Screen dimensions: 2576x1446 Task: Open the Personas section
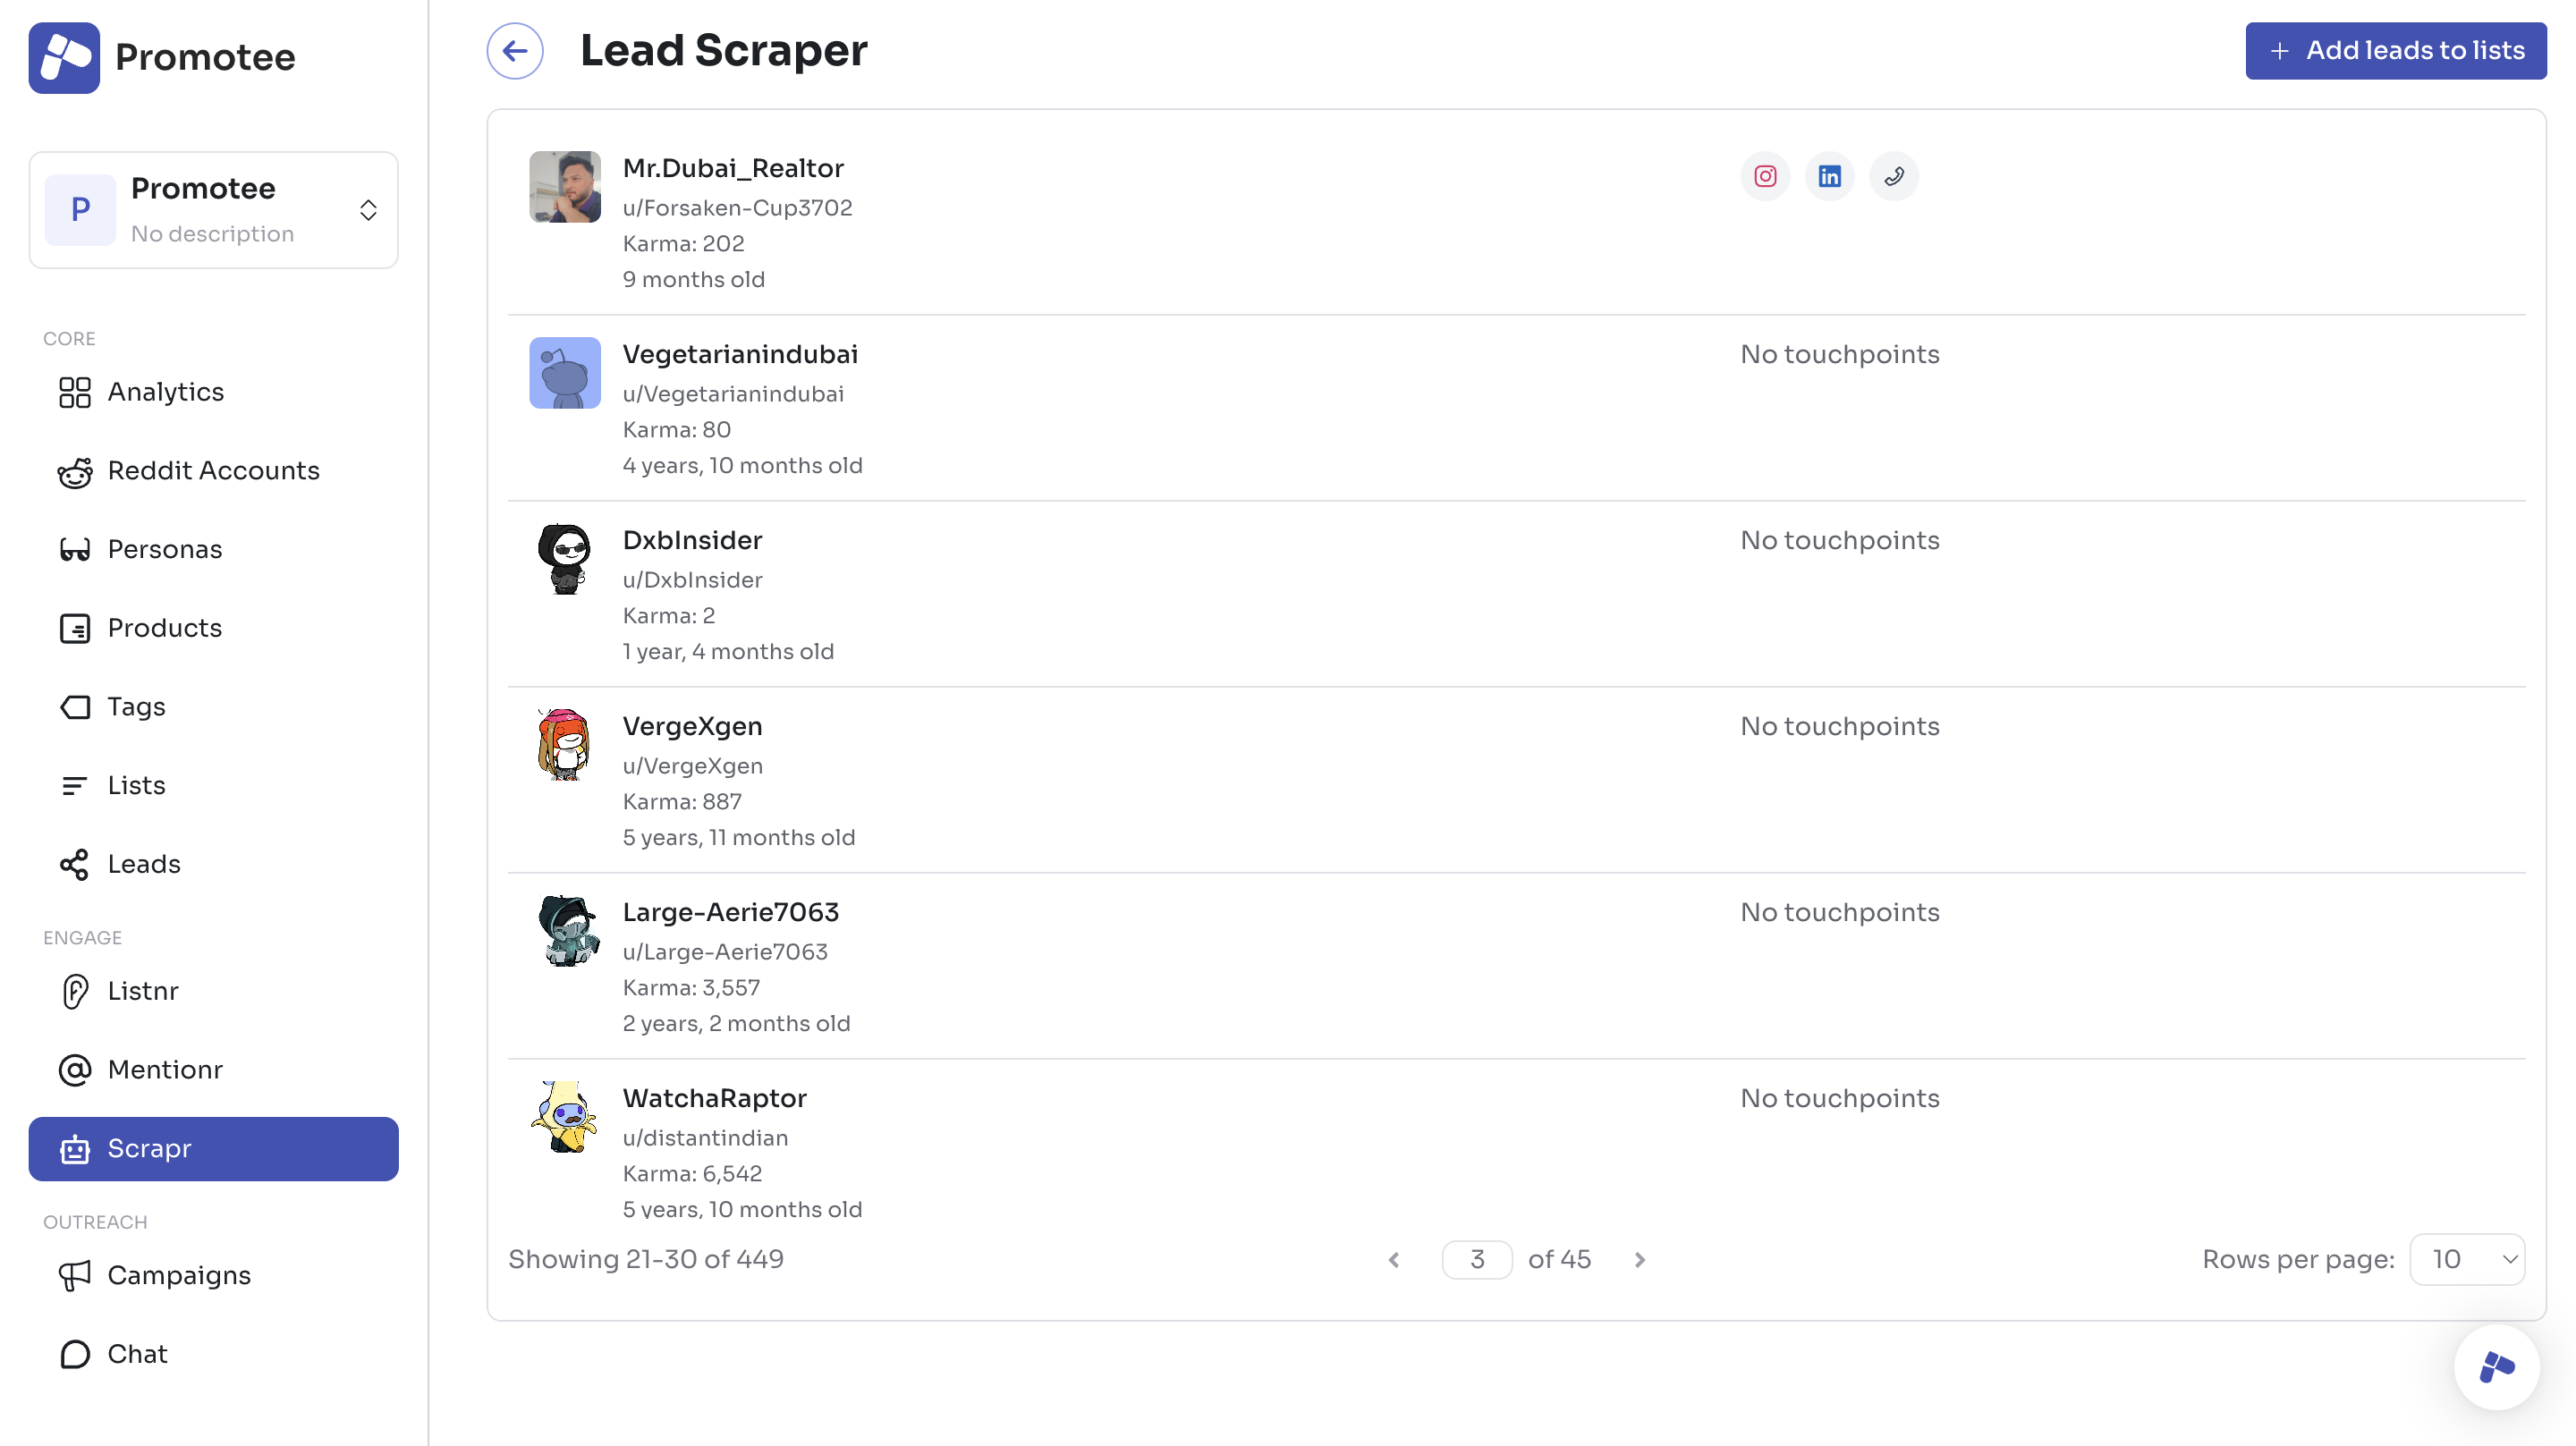(x=164, y=549)
